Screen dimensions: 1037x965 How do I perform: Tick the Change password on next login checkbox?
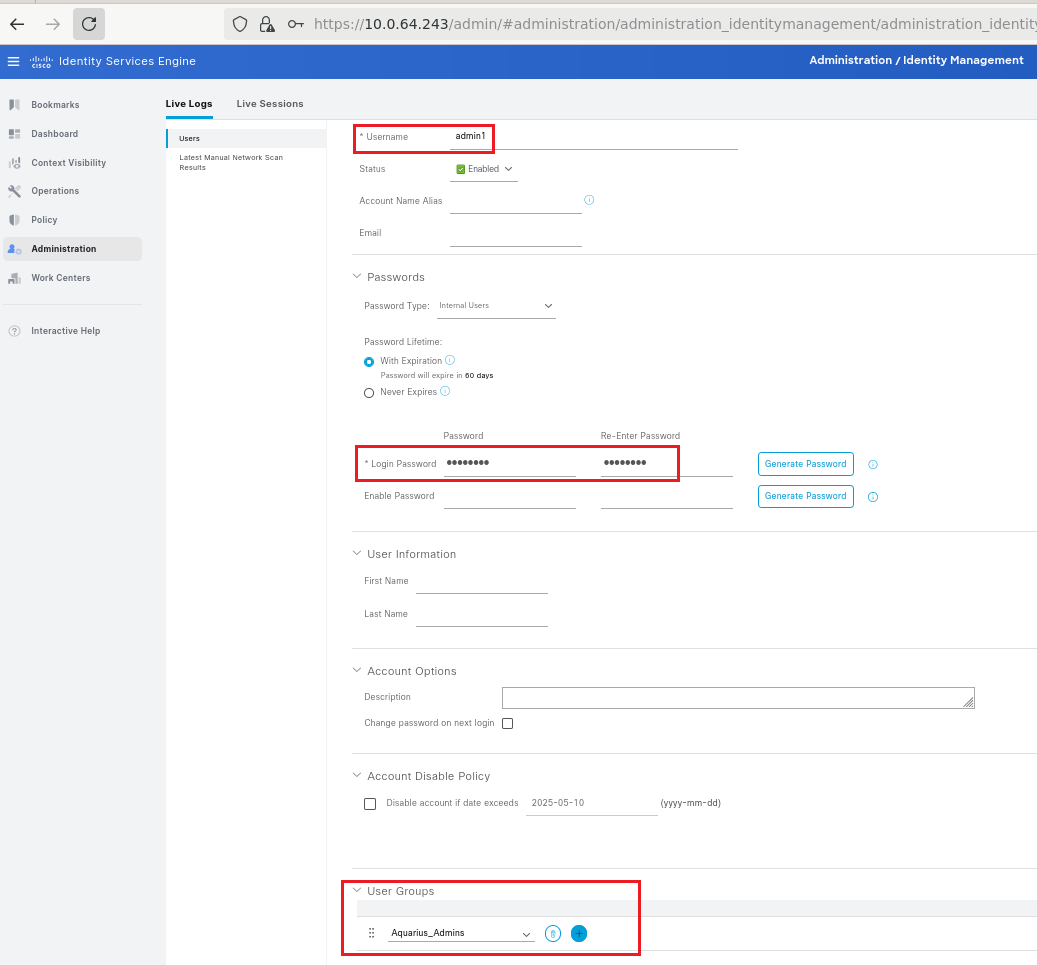pyautogui.click(x=507, y=724)
